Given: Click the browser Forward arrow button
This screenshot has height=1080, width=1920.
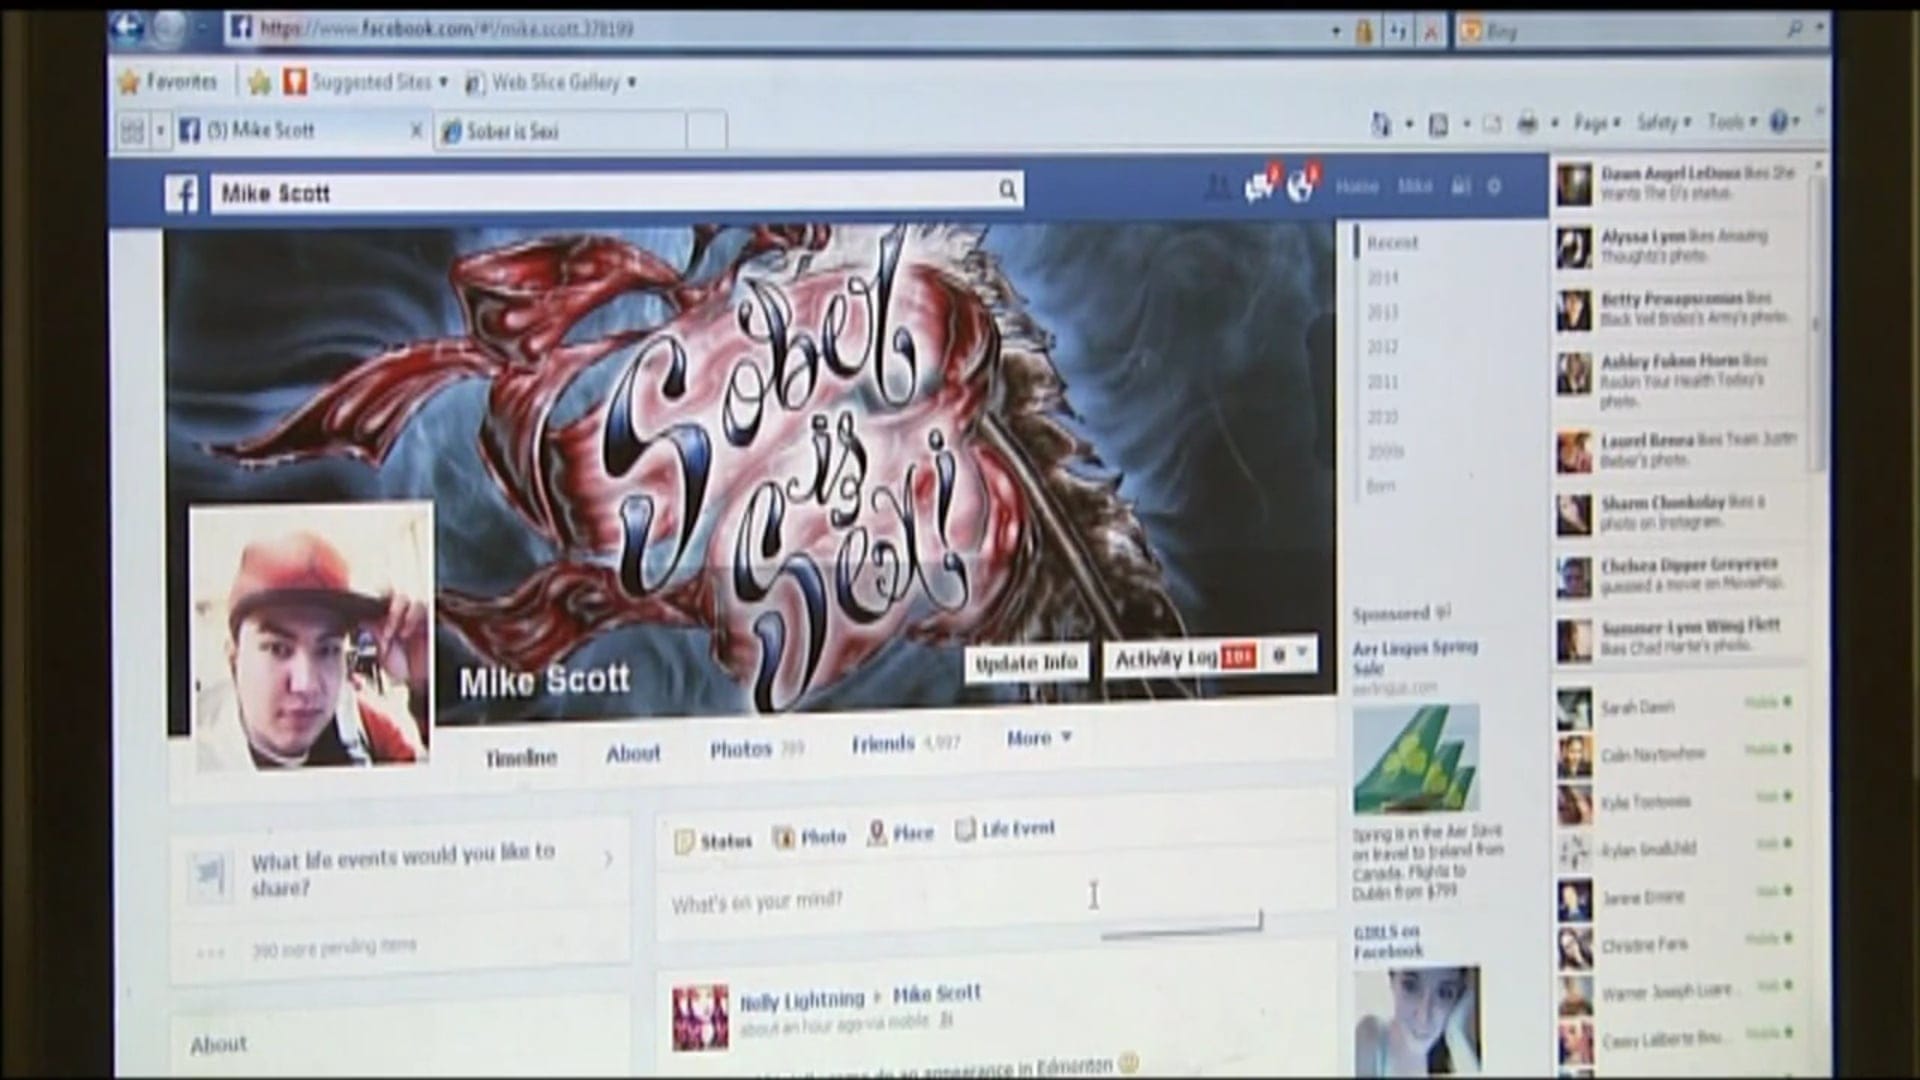Looking at the screenshot, I should pyautogui.click(x=170, y=30).
